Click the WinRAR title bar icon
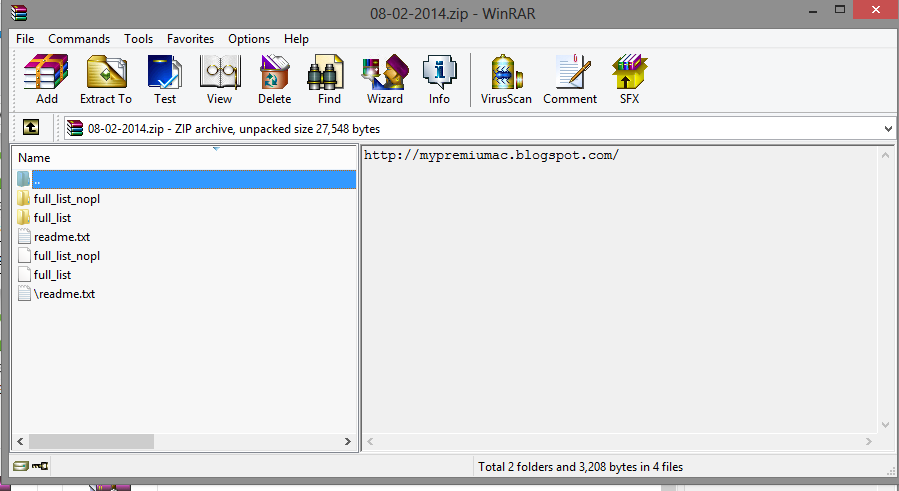 coord(18,13)
